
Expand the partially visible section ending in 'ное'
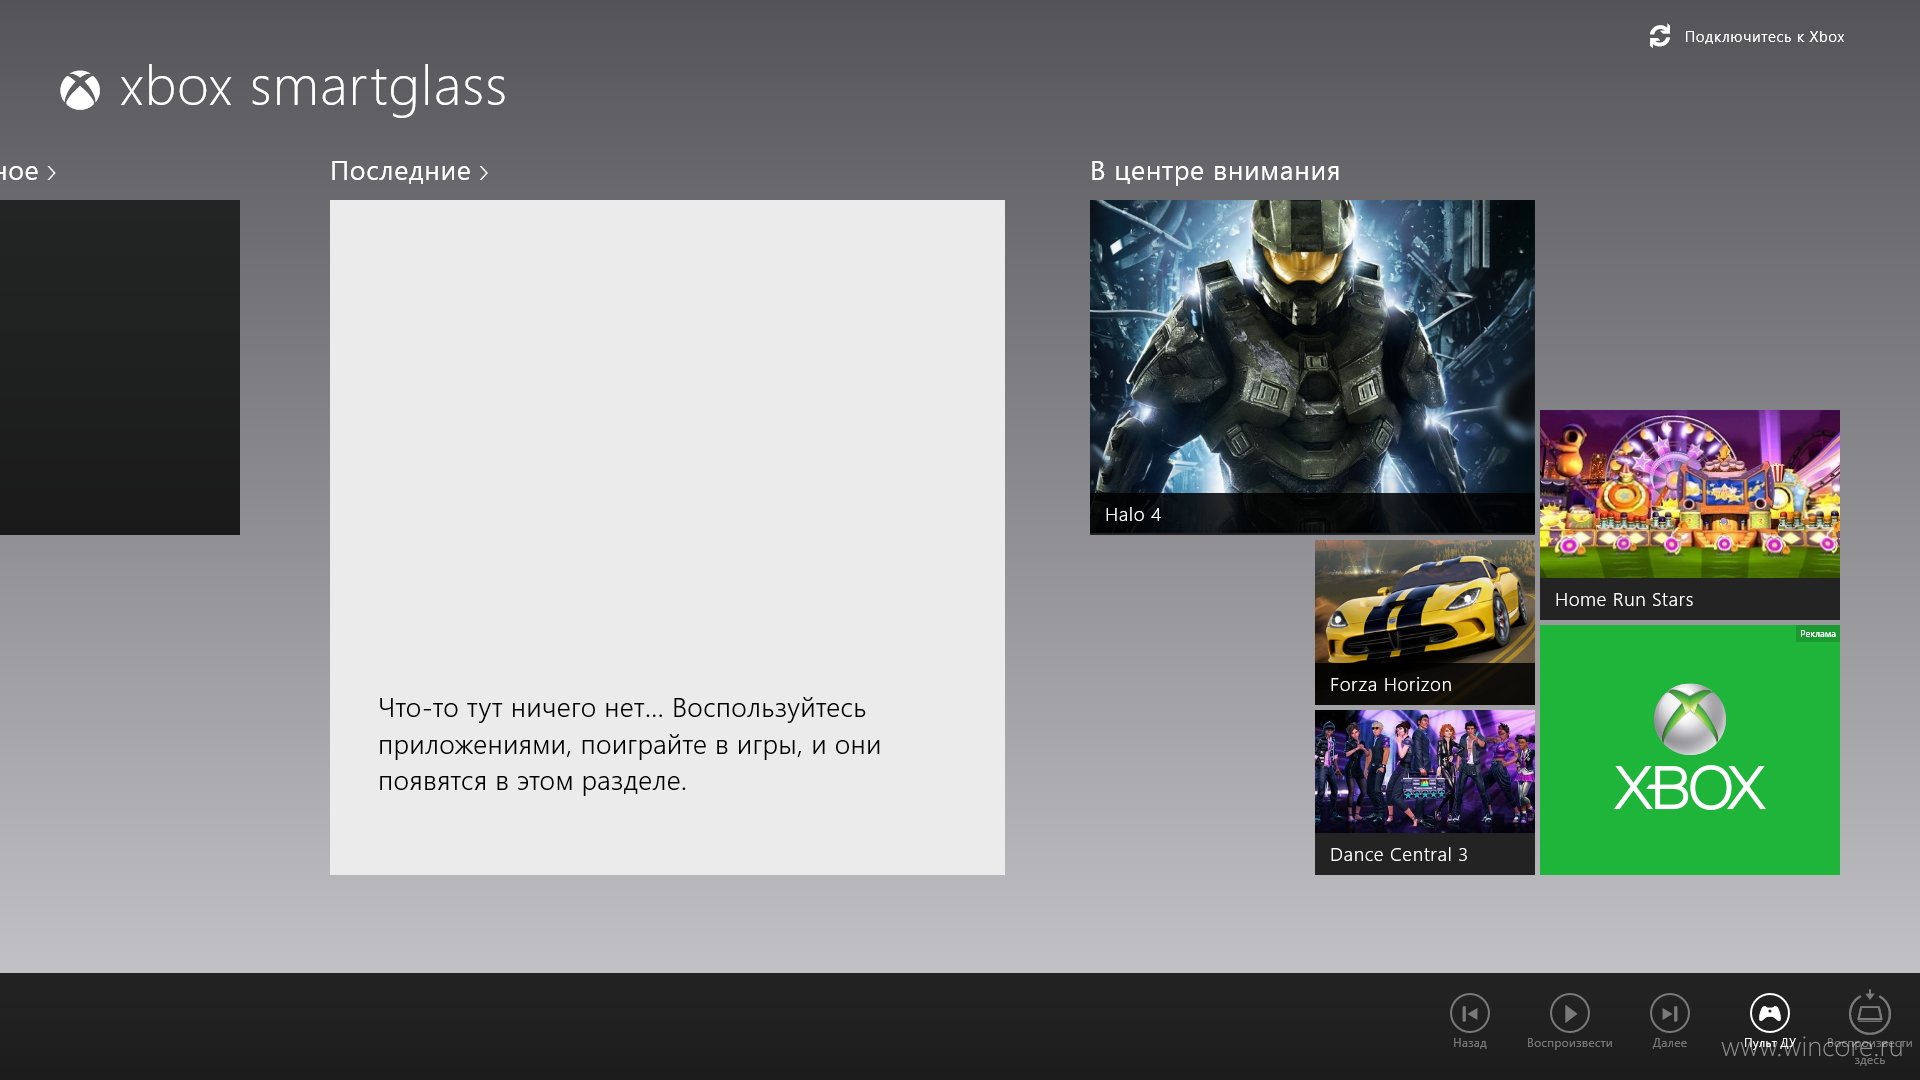[28, 171]
